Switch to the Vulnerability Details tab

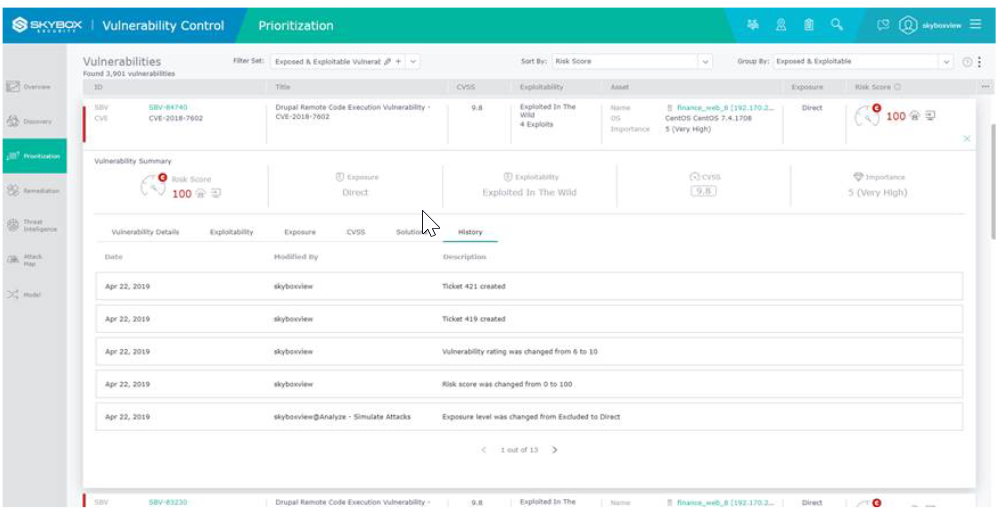(x=145, y=232)
